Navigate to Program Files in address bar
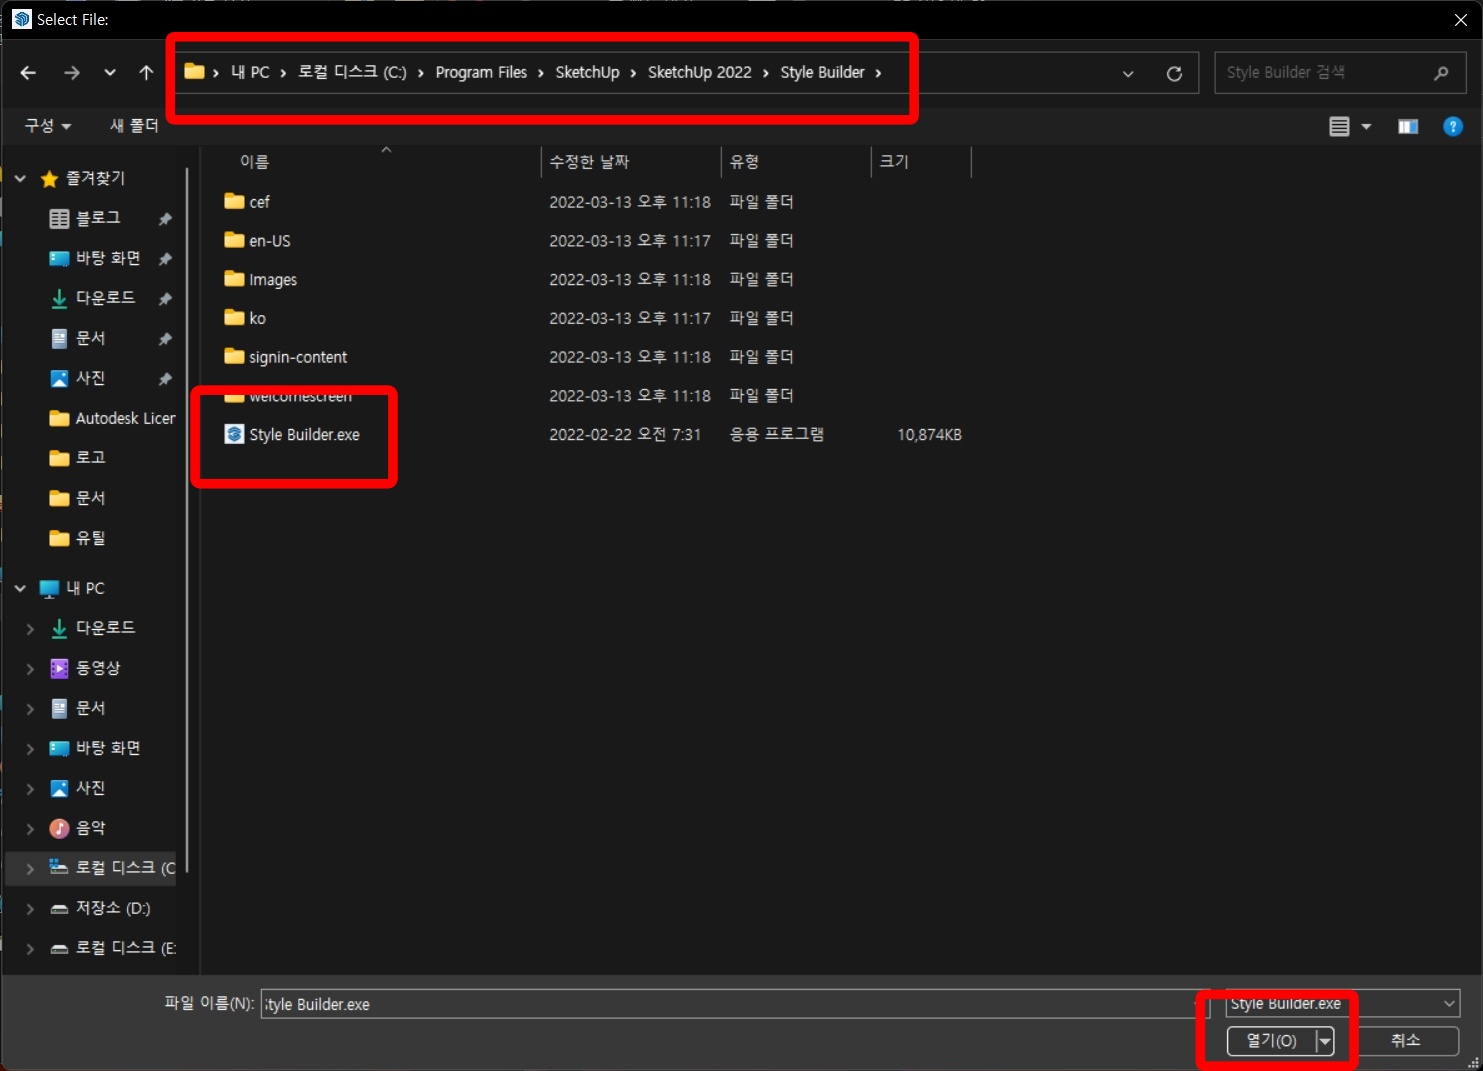Image resolution: width=1483 pixels, height=1071 pixels. [x=481, y=72]
